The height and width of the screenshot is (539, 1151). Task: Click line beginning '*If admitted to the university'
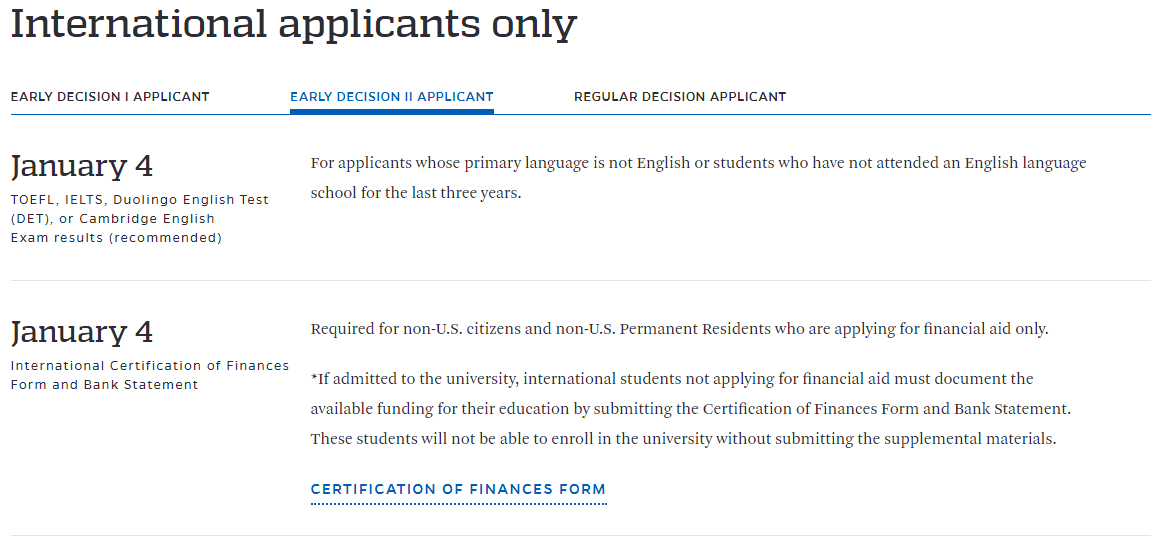pos(672,379)
